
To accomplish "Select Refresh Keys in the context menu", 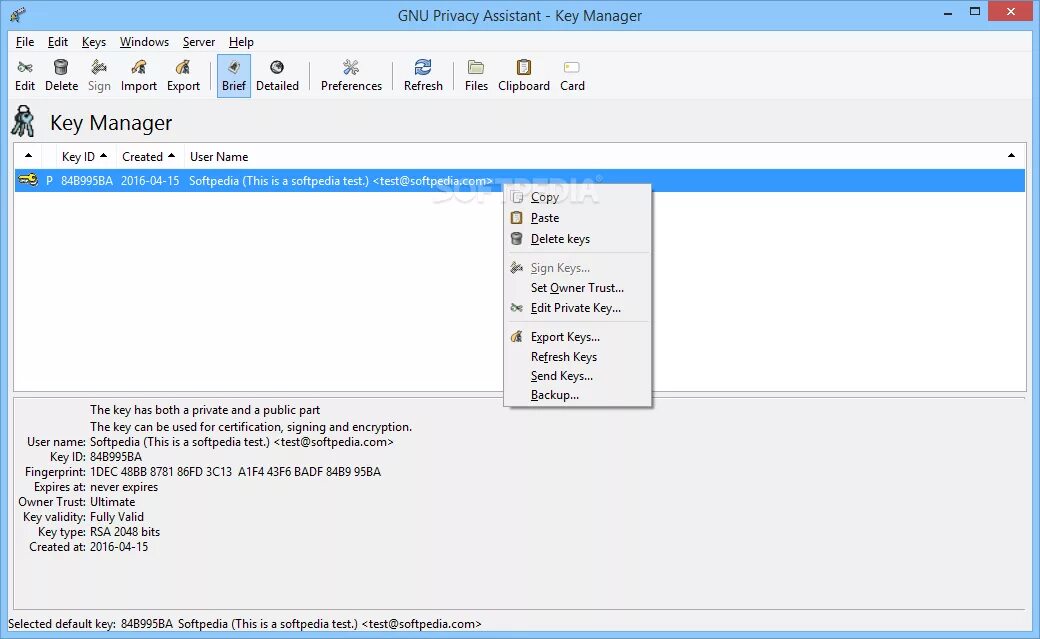I will [577, 357].
